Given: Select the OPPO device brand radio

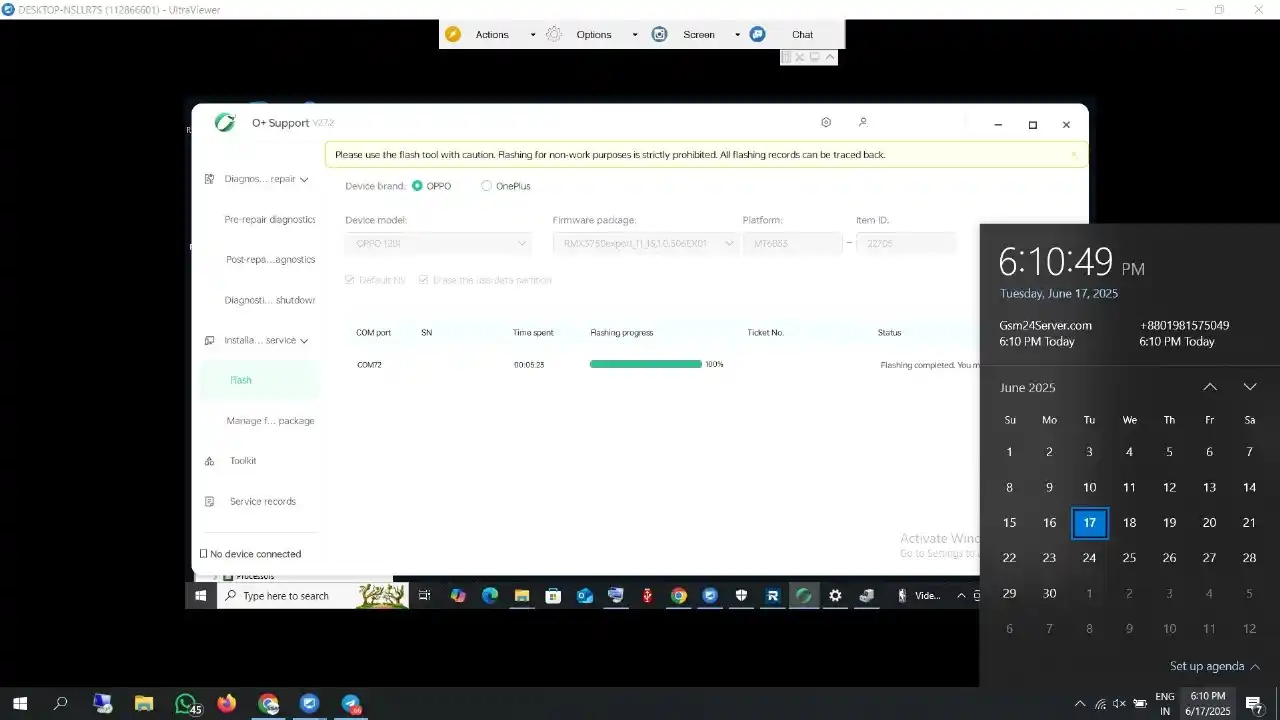Looking at the screenshot, I should point(417,186).
